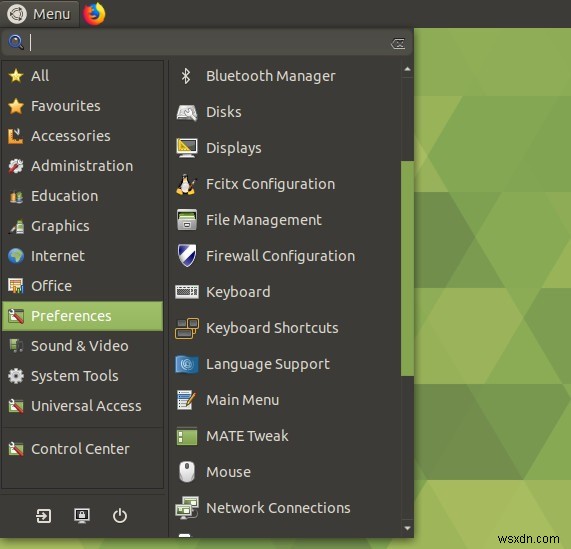Click the "File Management" label
Image resolution: width=571 pixels, height=549 pixels.
pyautogui.click(x=264, y=220)
